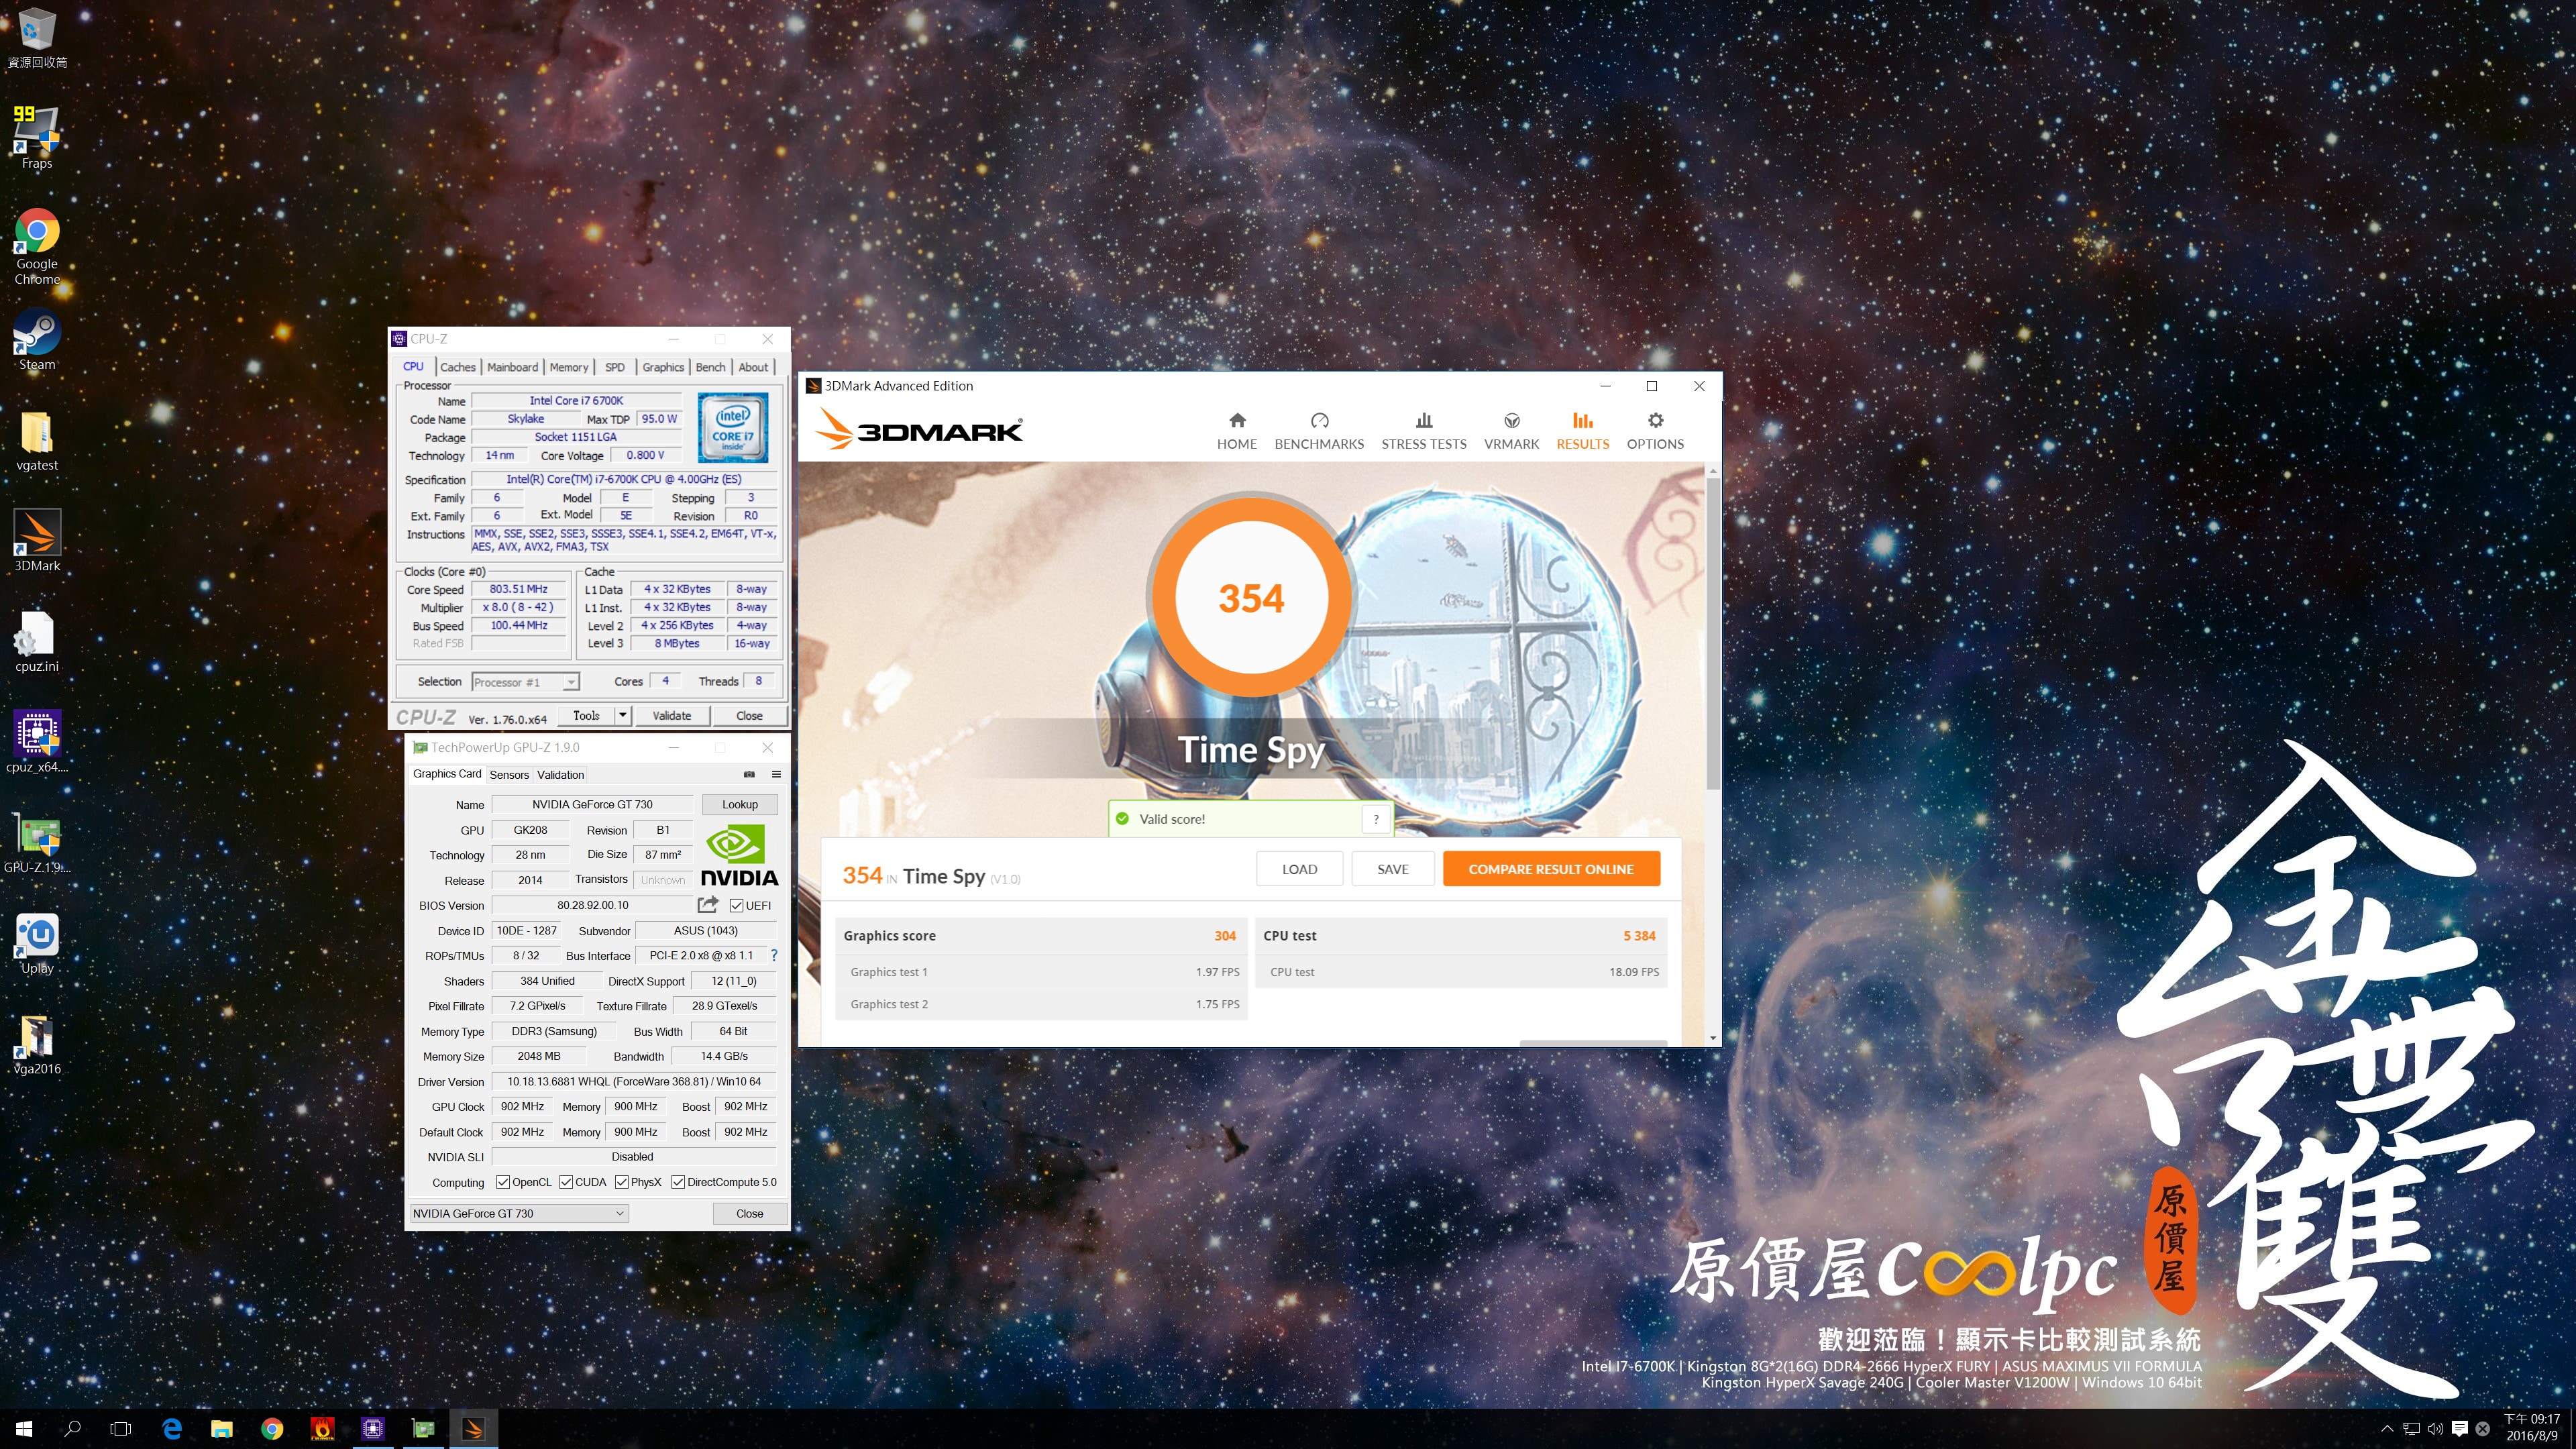2576x1449 pixels.
Task: Switch to the Bench tab in CPU-Z
Action: pyautogui.click(x=711, y=367)
